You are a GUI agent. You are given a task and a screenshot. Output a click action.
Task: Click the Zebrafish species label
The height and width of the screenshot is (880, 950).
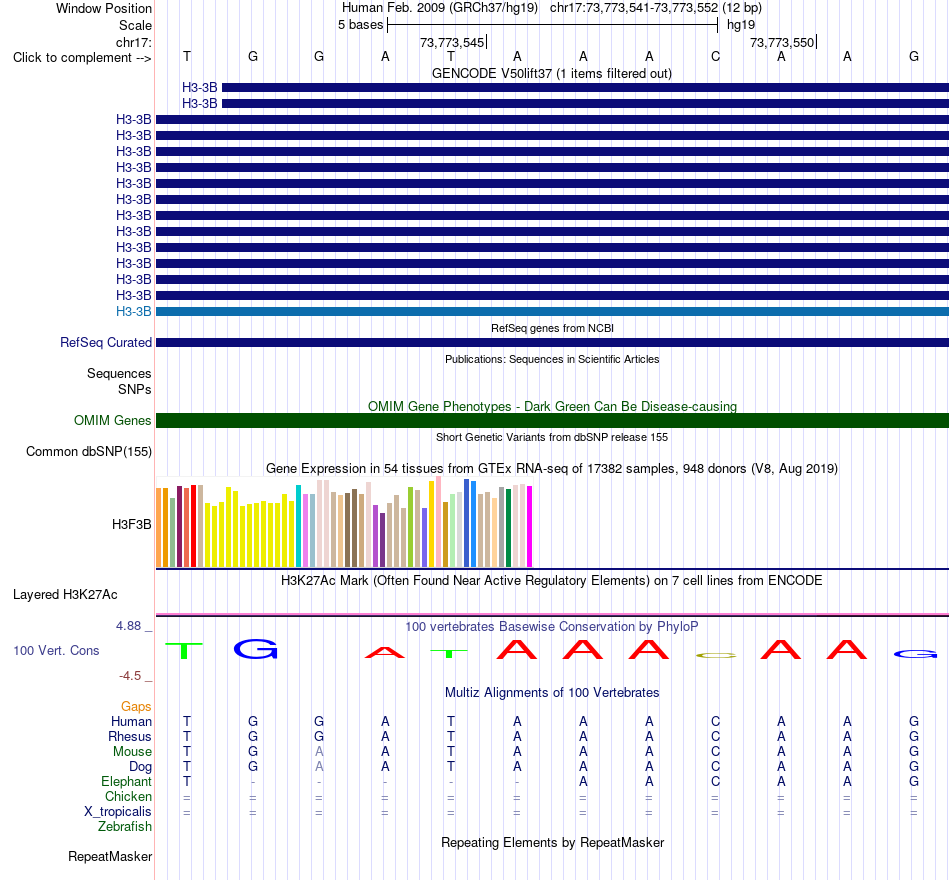tap(125, 827)
